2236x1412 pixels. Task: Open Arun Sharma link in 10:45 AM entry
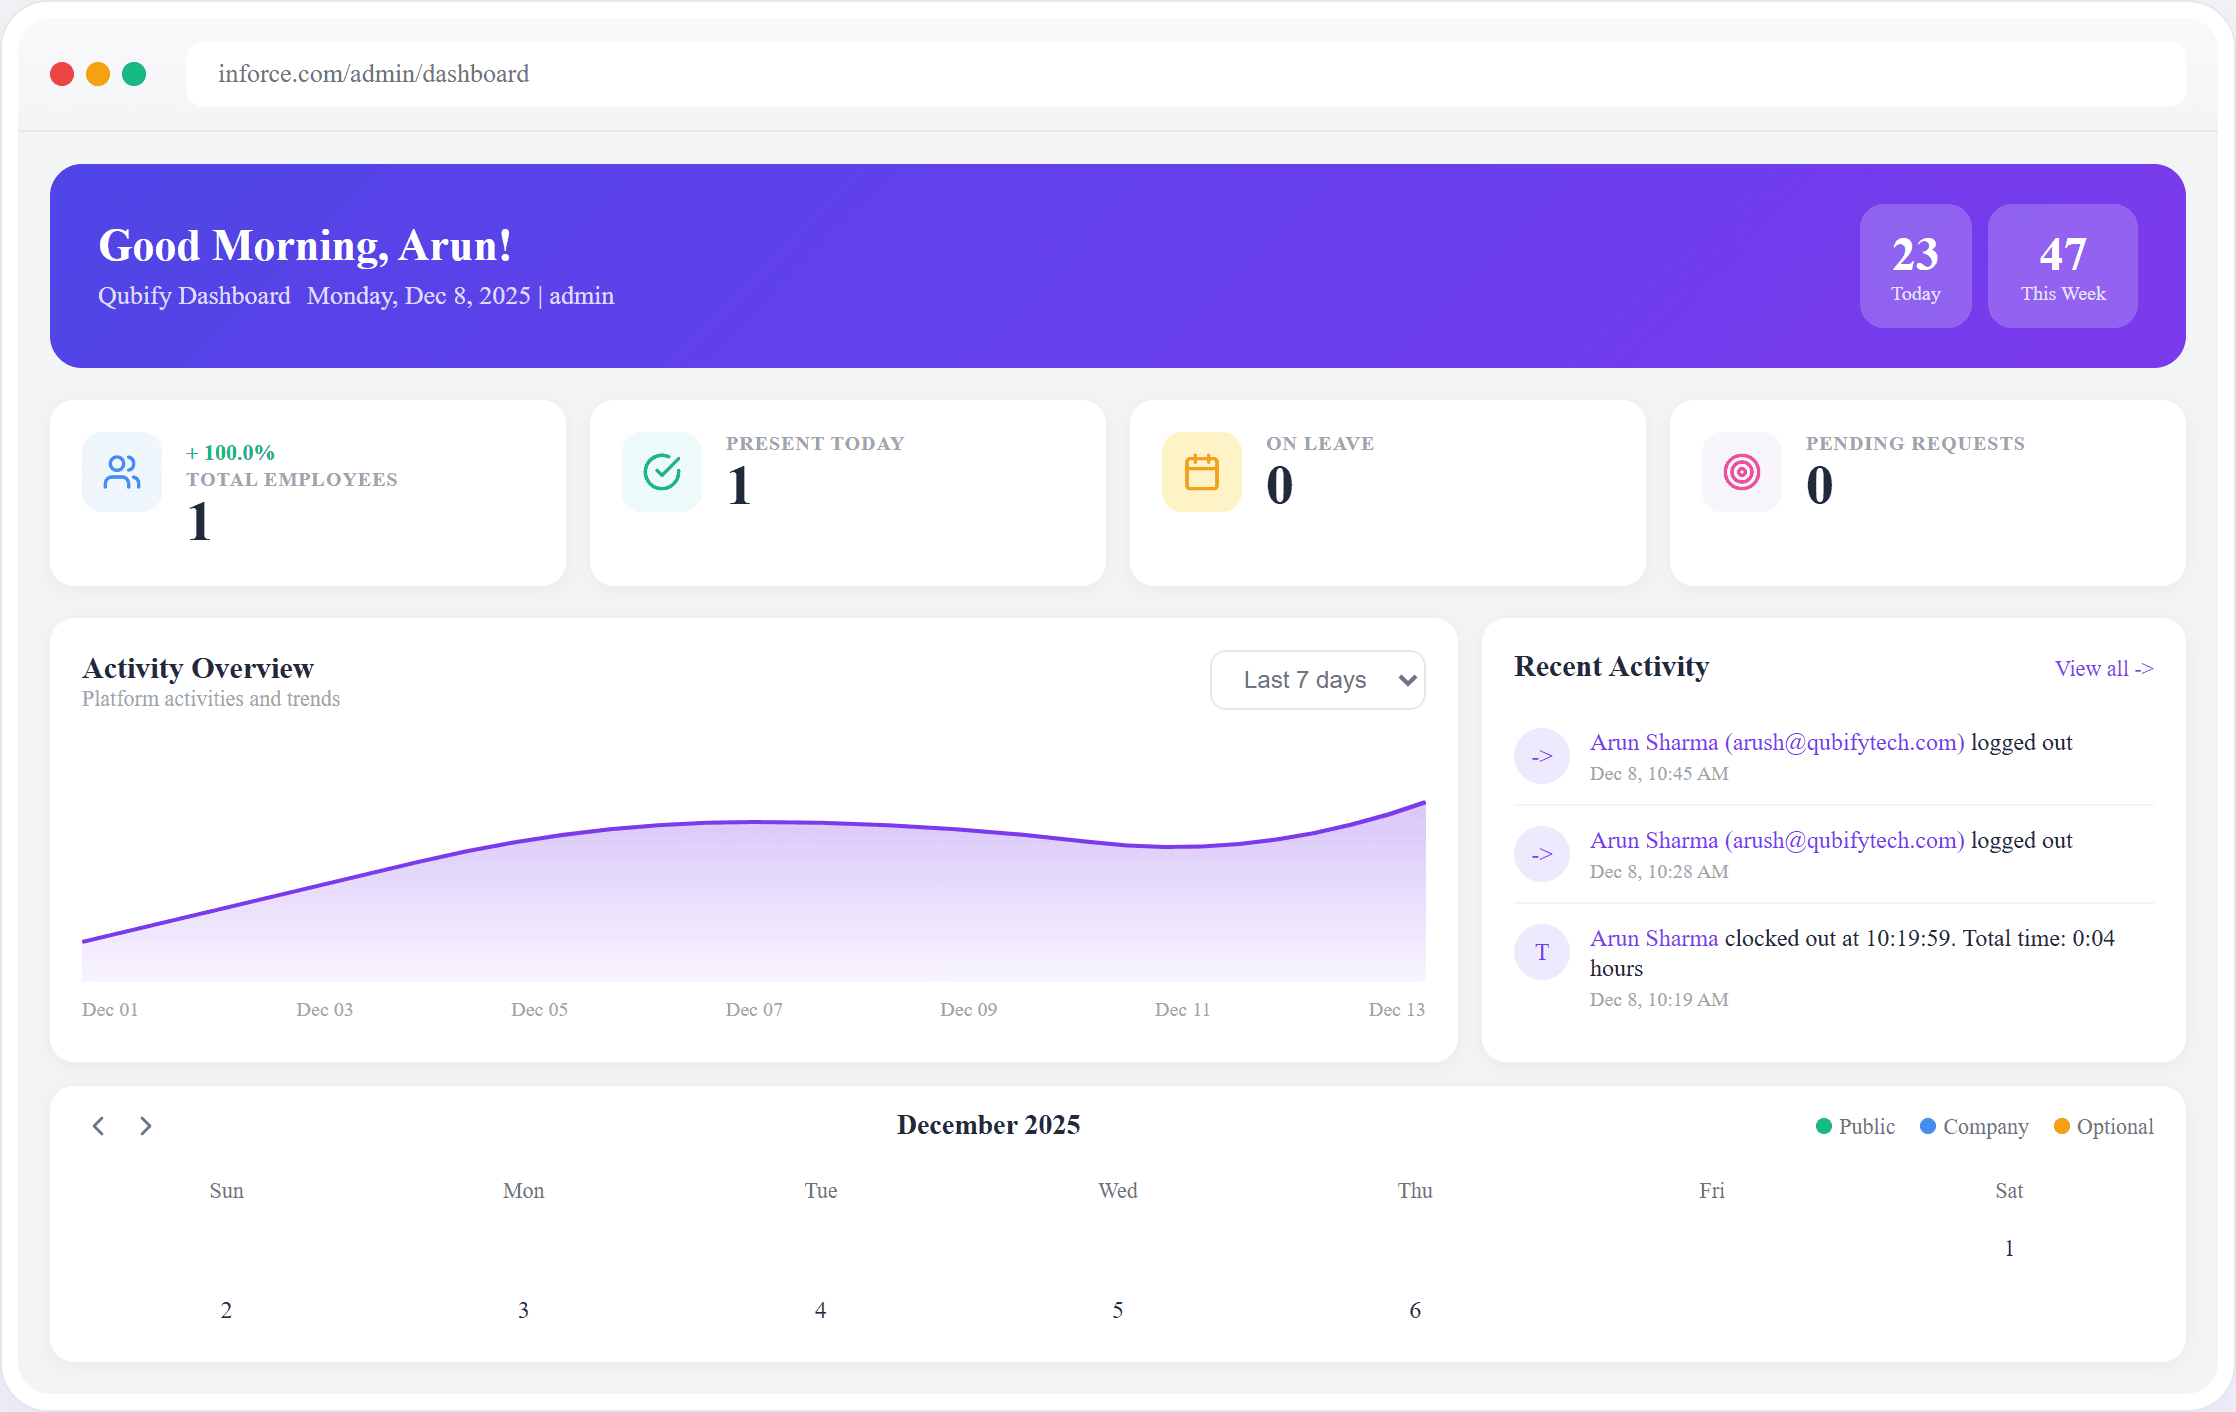point(1777,742)
